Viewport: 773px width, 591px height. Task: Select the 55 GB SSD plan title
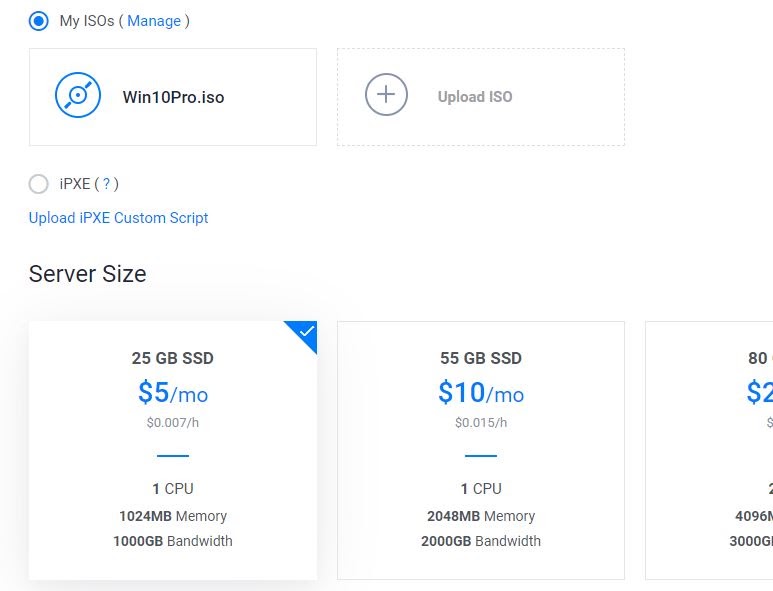[481, 358]
